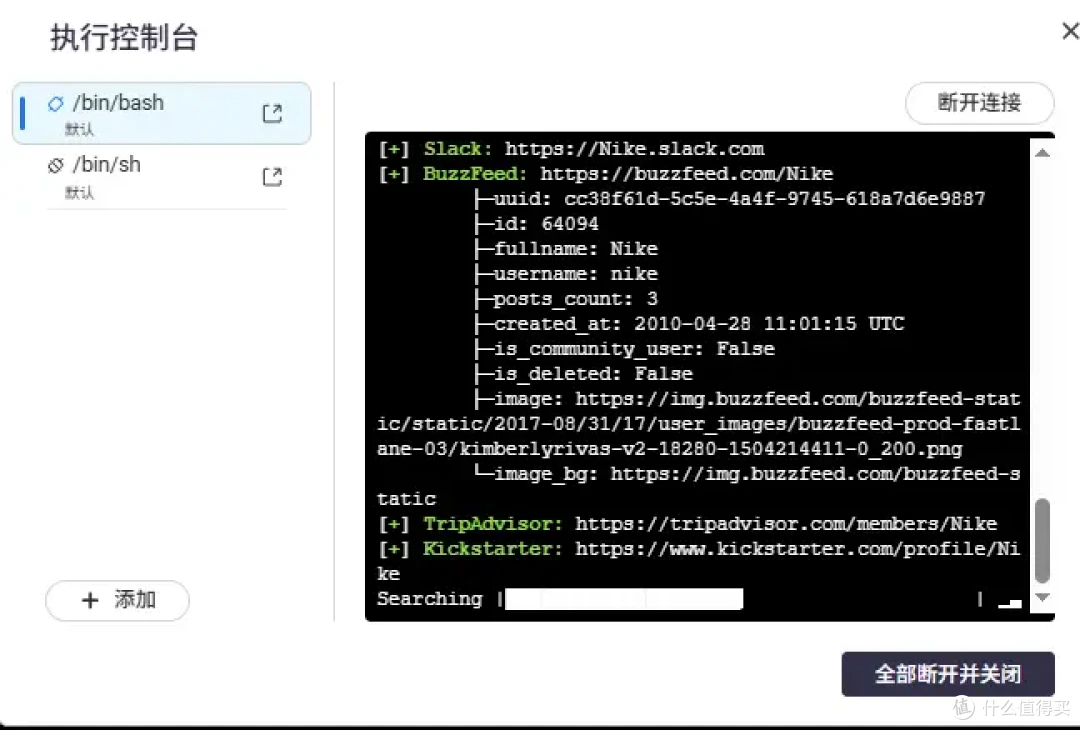
Task: Open /bin/bash session in new window icon
Action: (x=273, y=113)
